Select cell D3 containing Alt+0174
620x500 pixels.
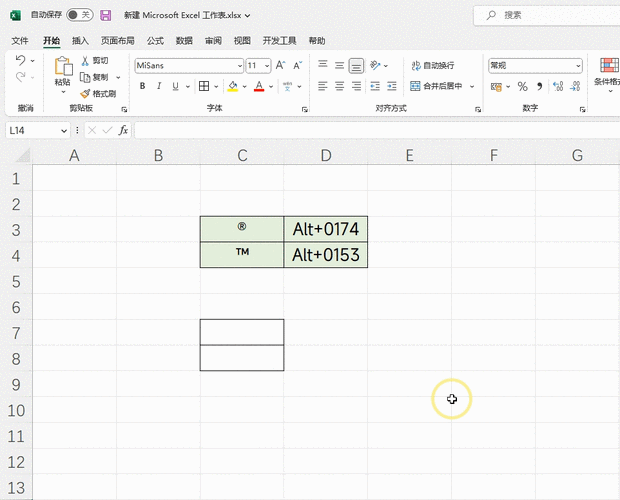pyautogui.click(x=325, y=229)
